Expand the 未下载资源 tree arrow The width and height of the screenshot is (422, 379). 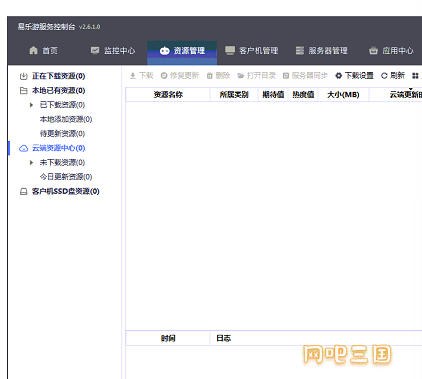(31, 163)
